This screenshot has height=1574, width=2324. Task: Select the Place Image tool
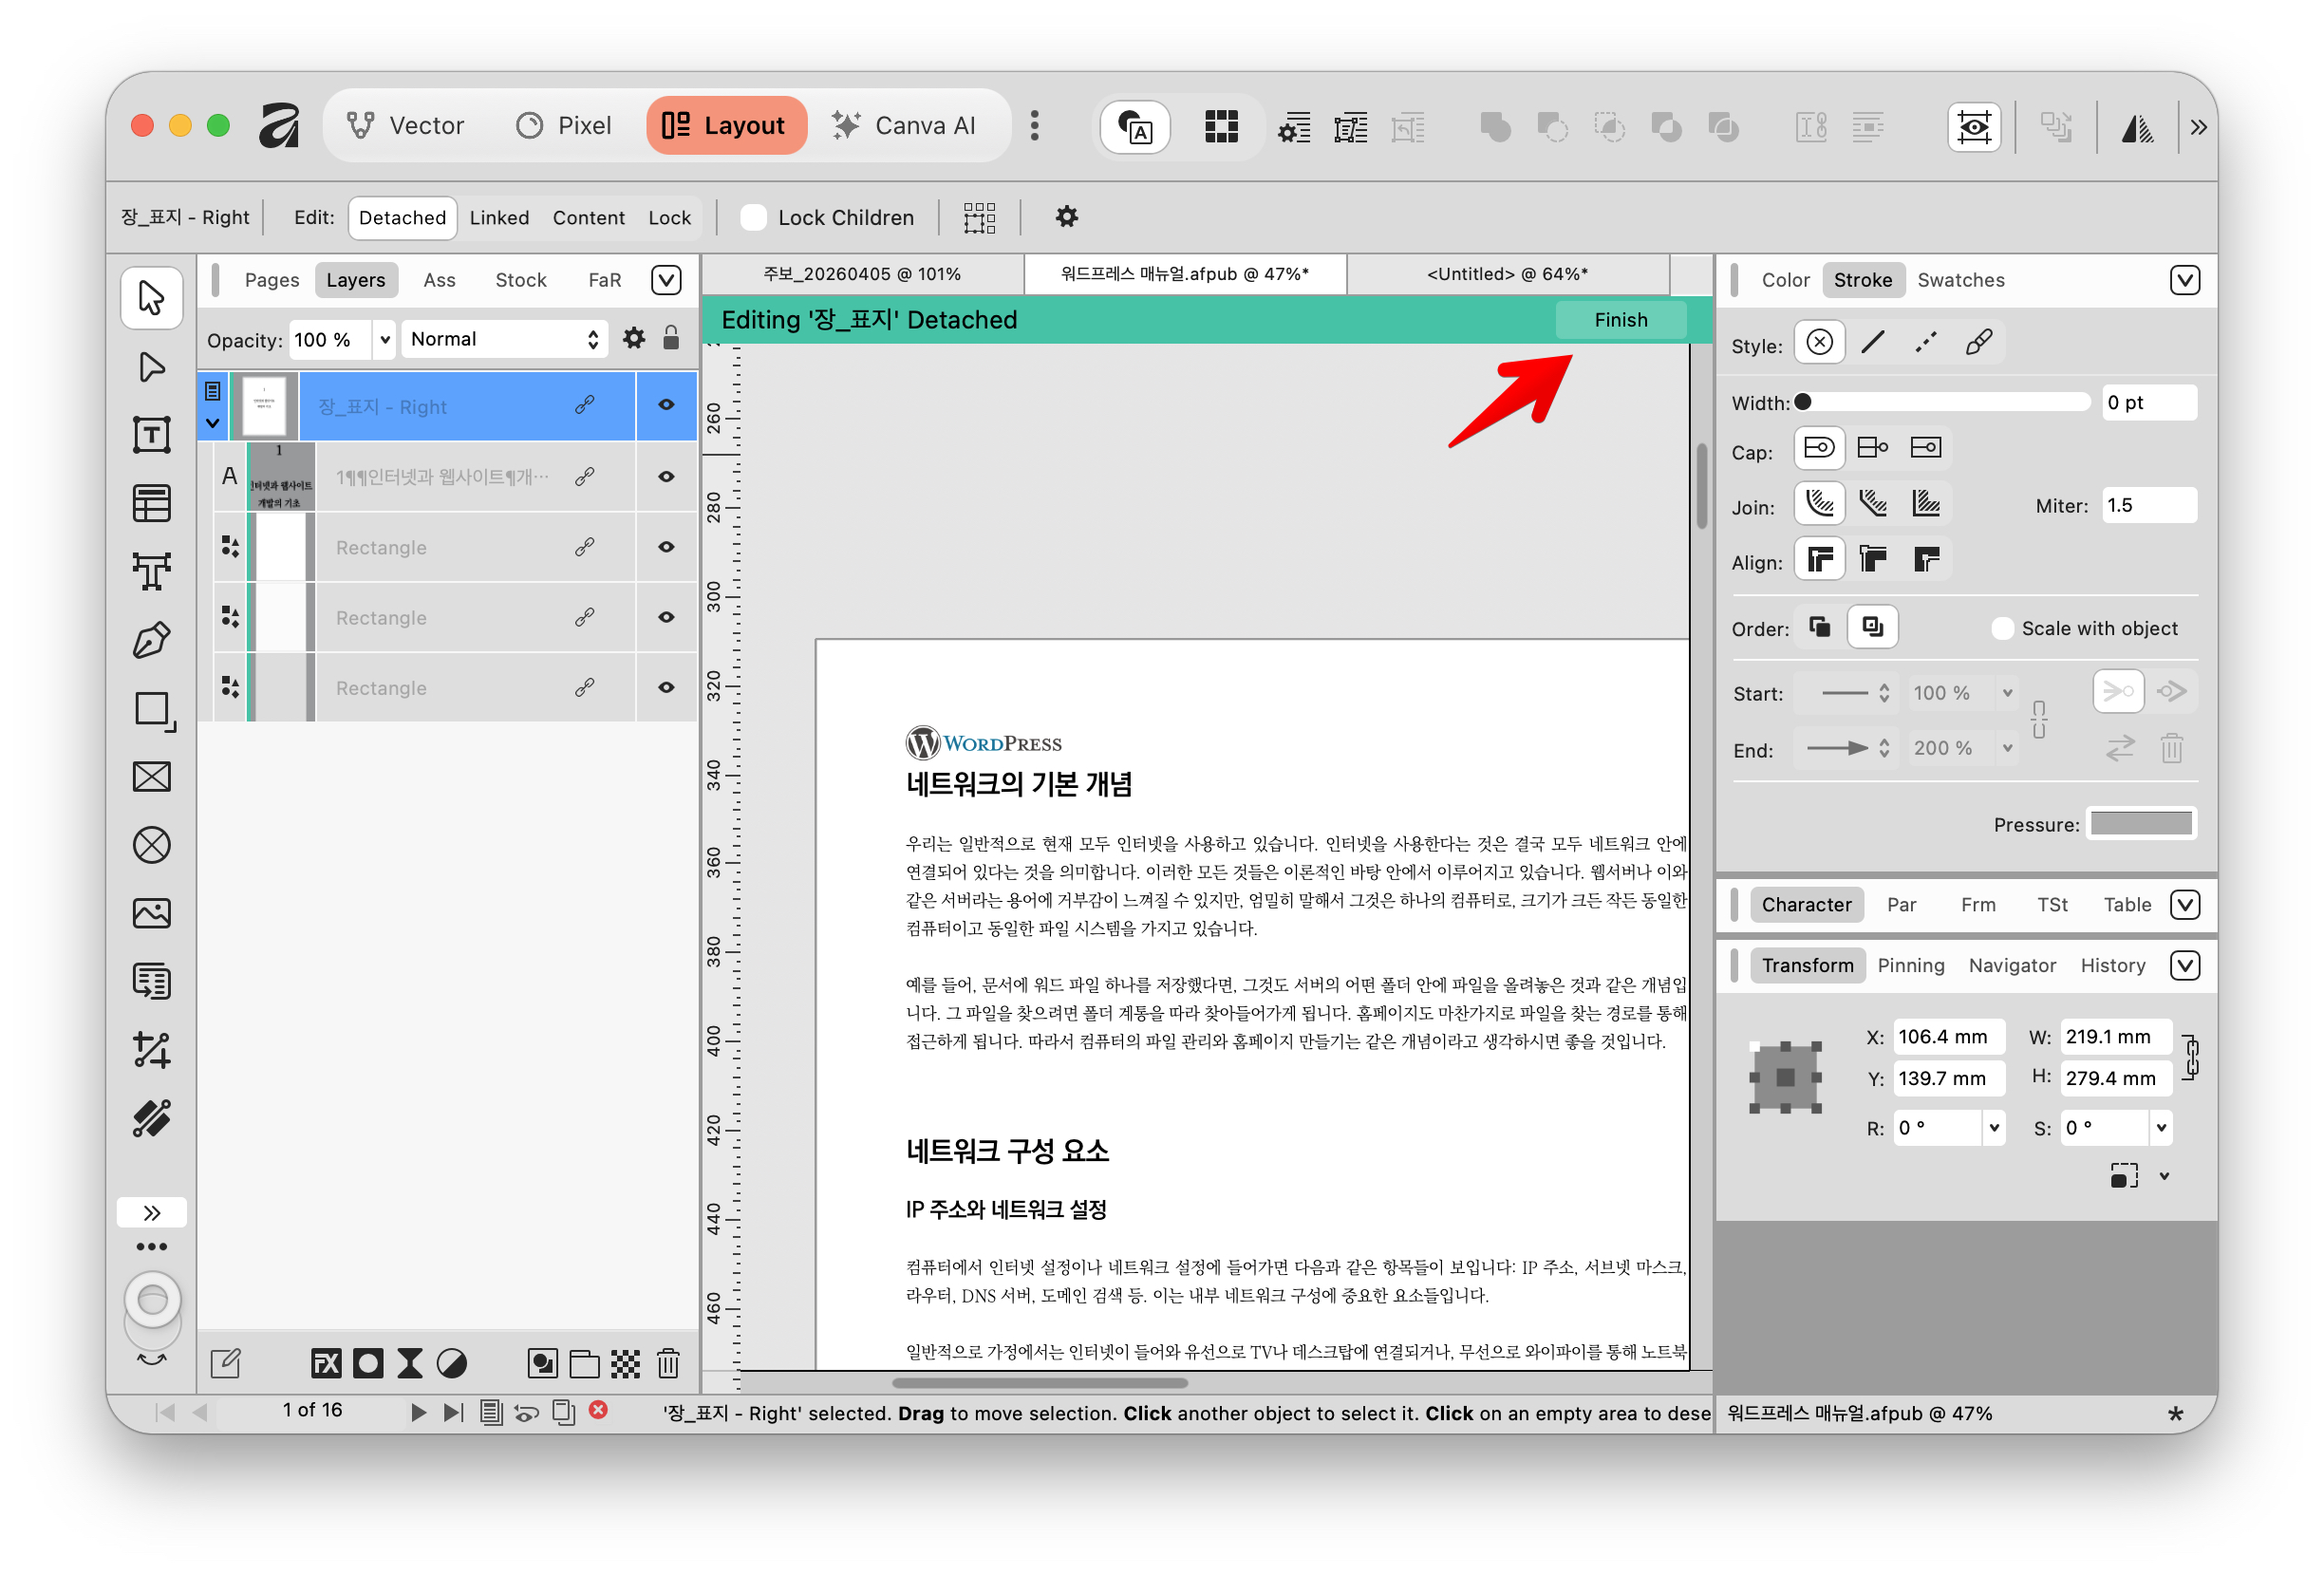(x=151, y=912)
